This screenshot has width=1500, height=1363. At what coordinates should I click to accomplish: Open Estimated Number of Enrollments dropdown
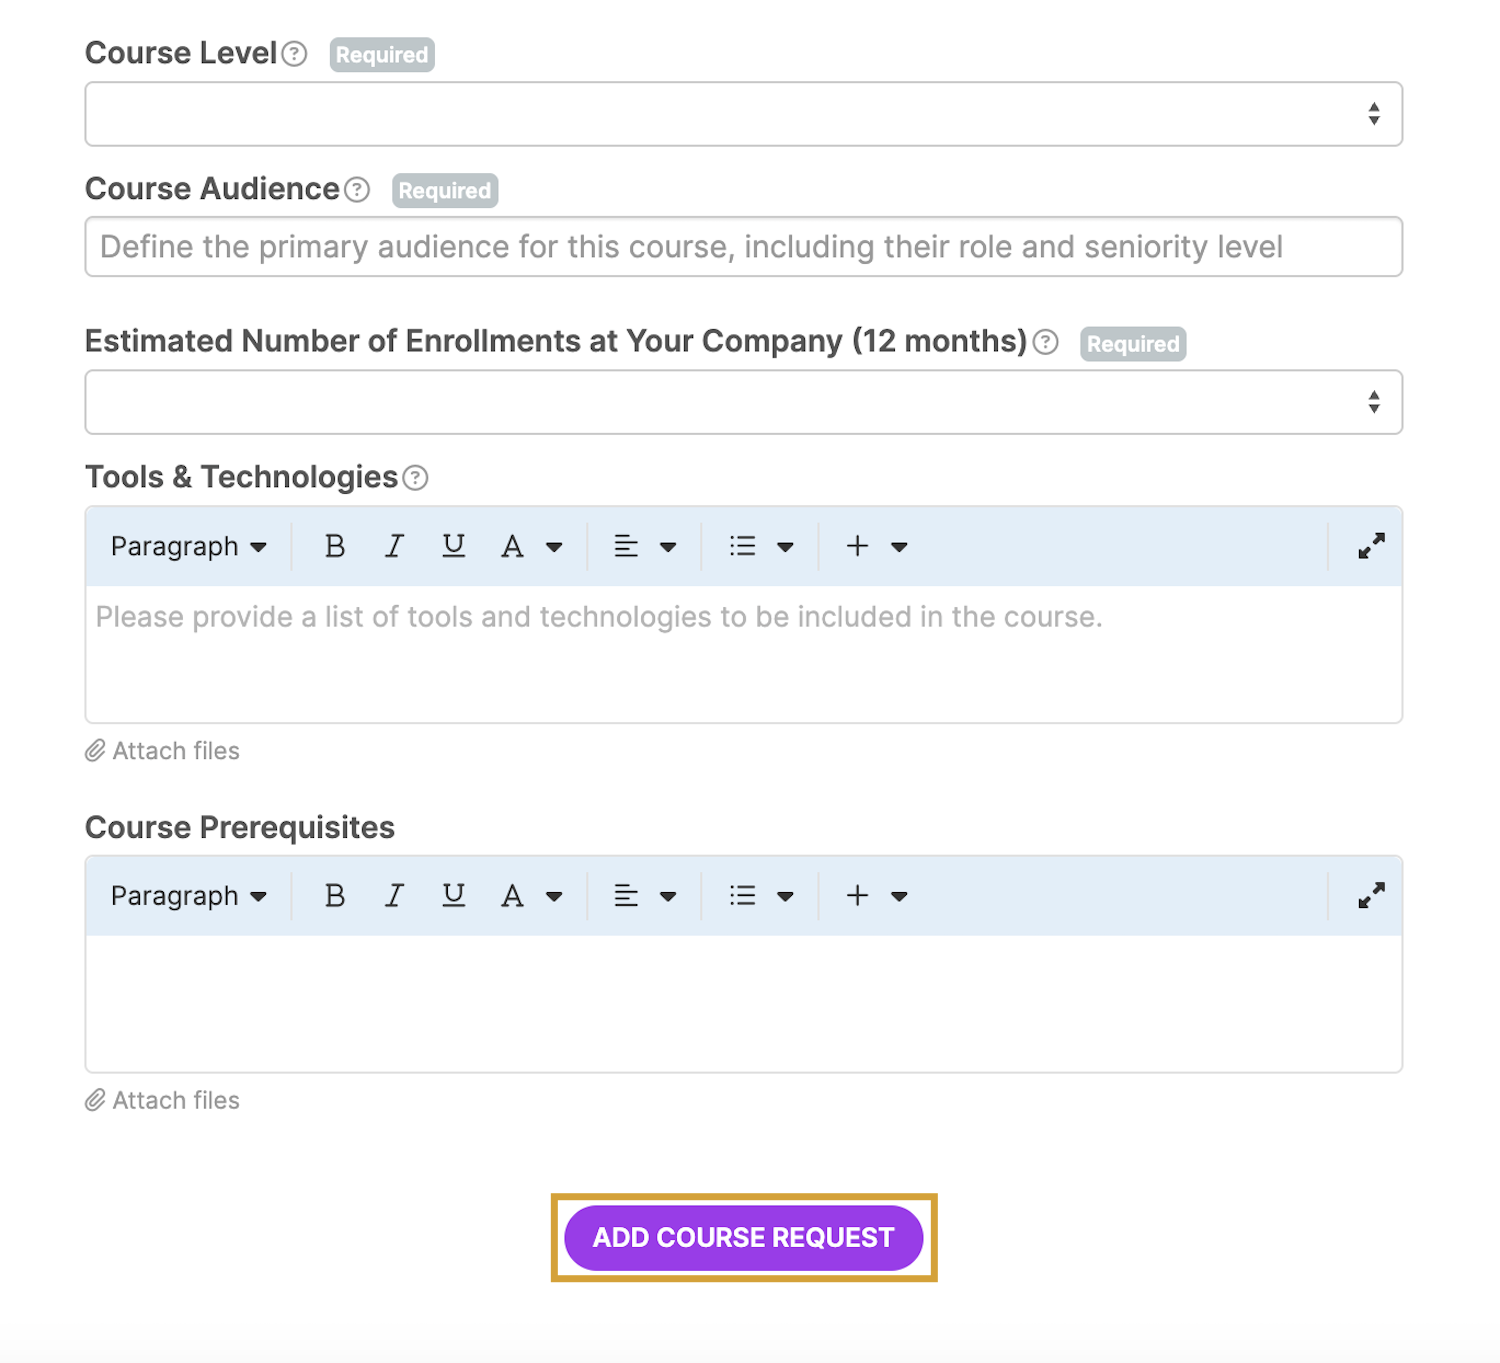[743, 402]
